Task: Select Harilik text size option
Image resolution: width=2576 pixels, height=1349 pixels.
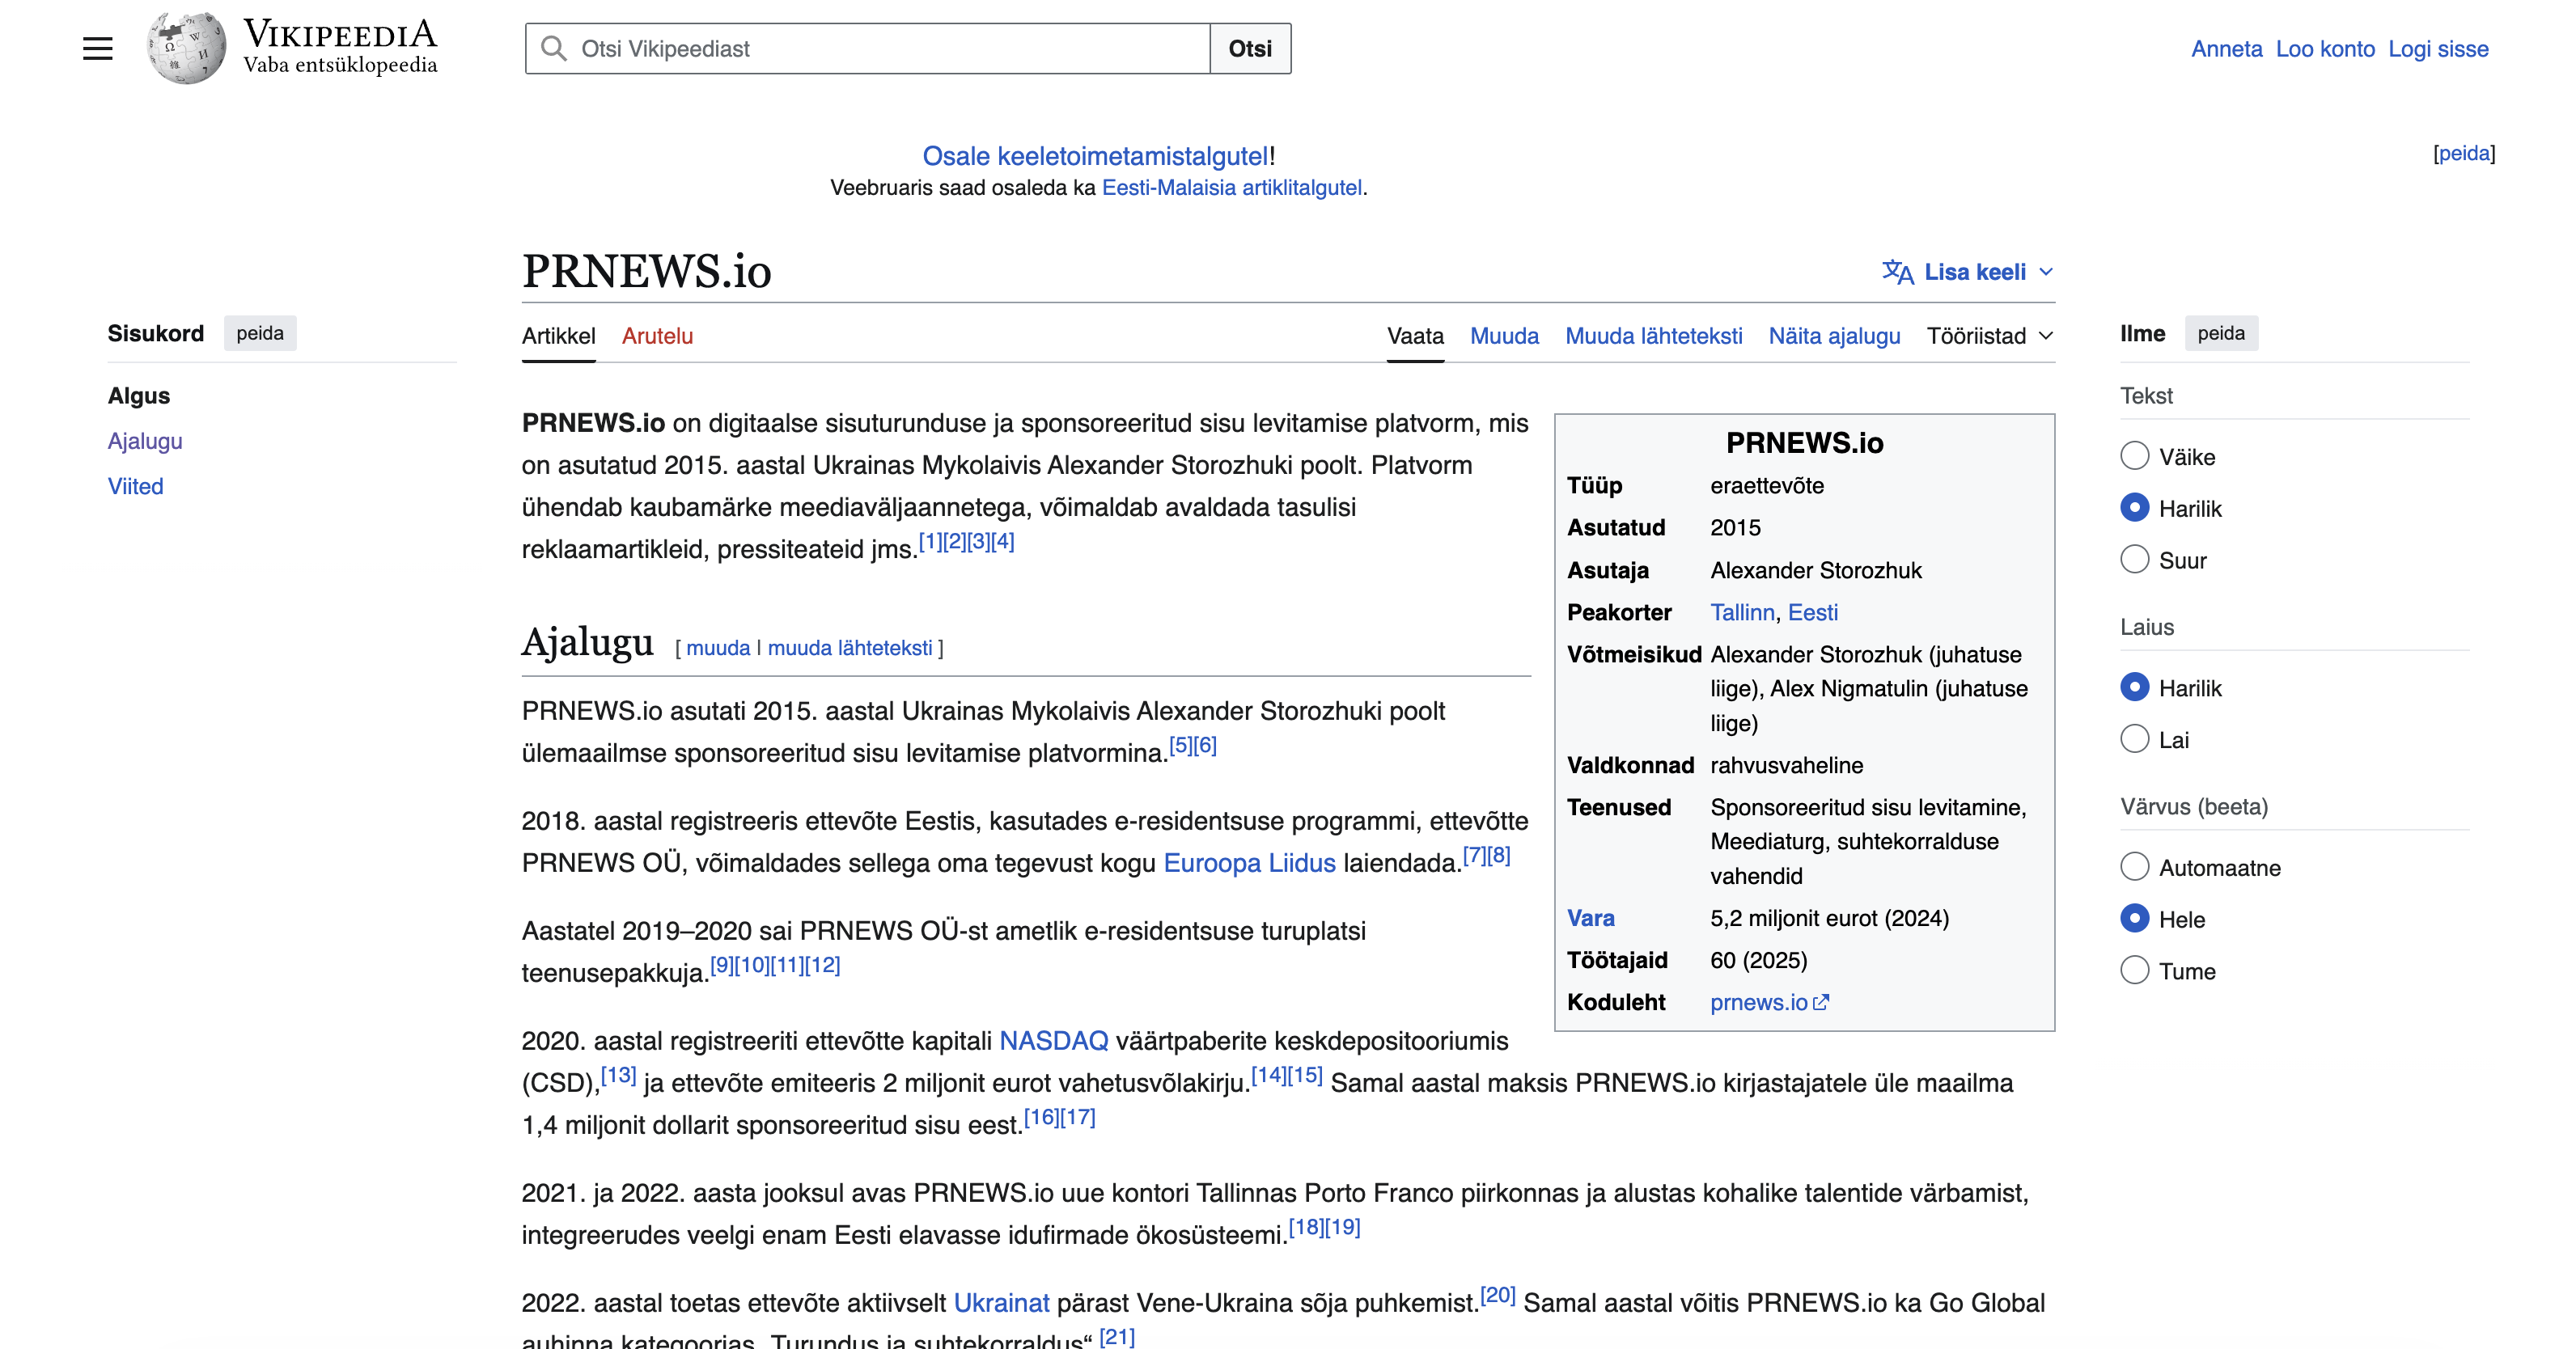Action: click(2134, 508)
